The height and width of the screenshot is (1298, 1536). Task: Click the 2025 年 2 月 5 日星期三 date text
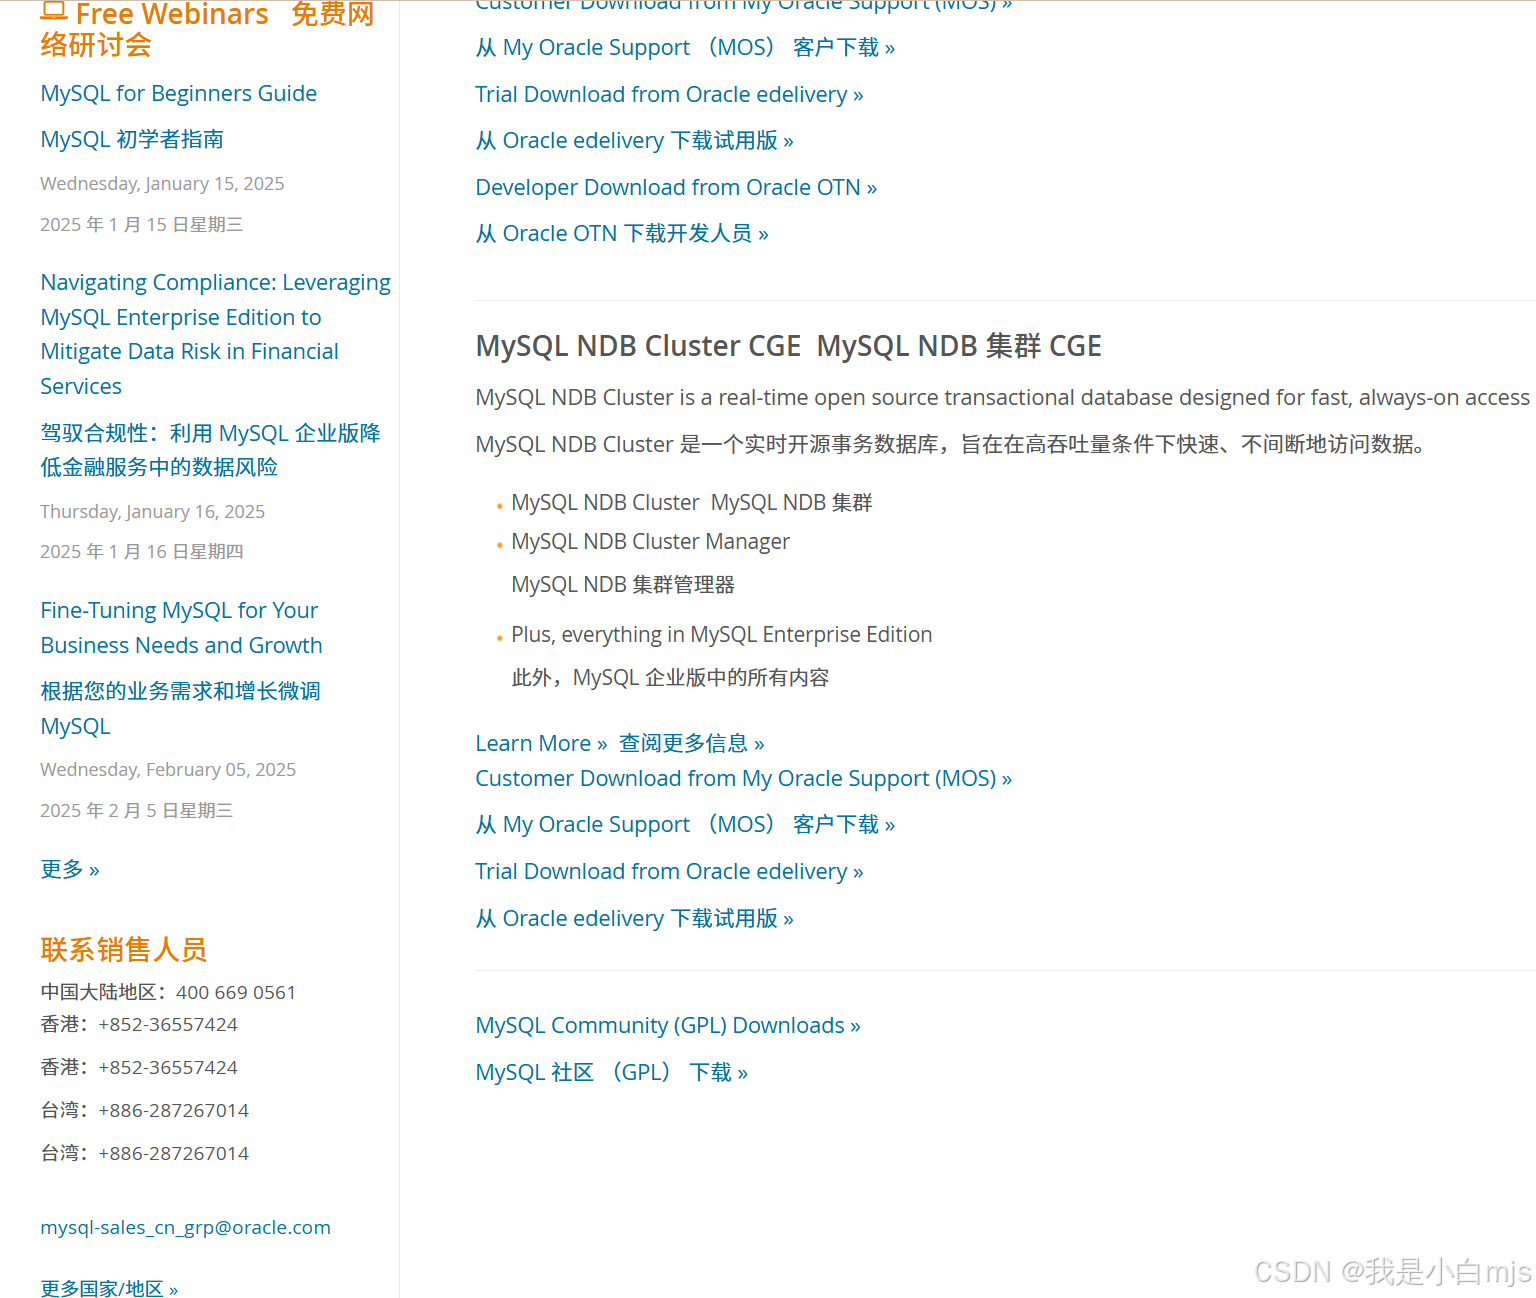[137, 810]
